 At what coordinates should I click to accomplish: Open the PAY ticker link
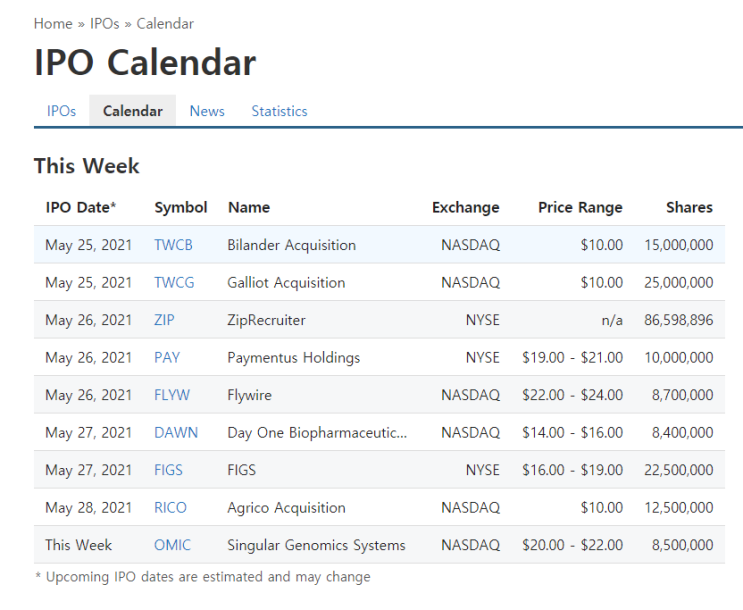click(167, 357)
